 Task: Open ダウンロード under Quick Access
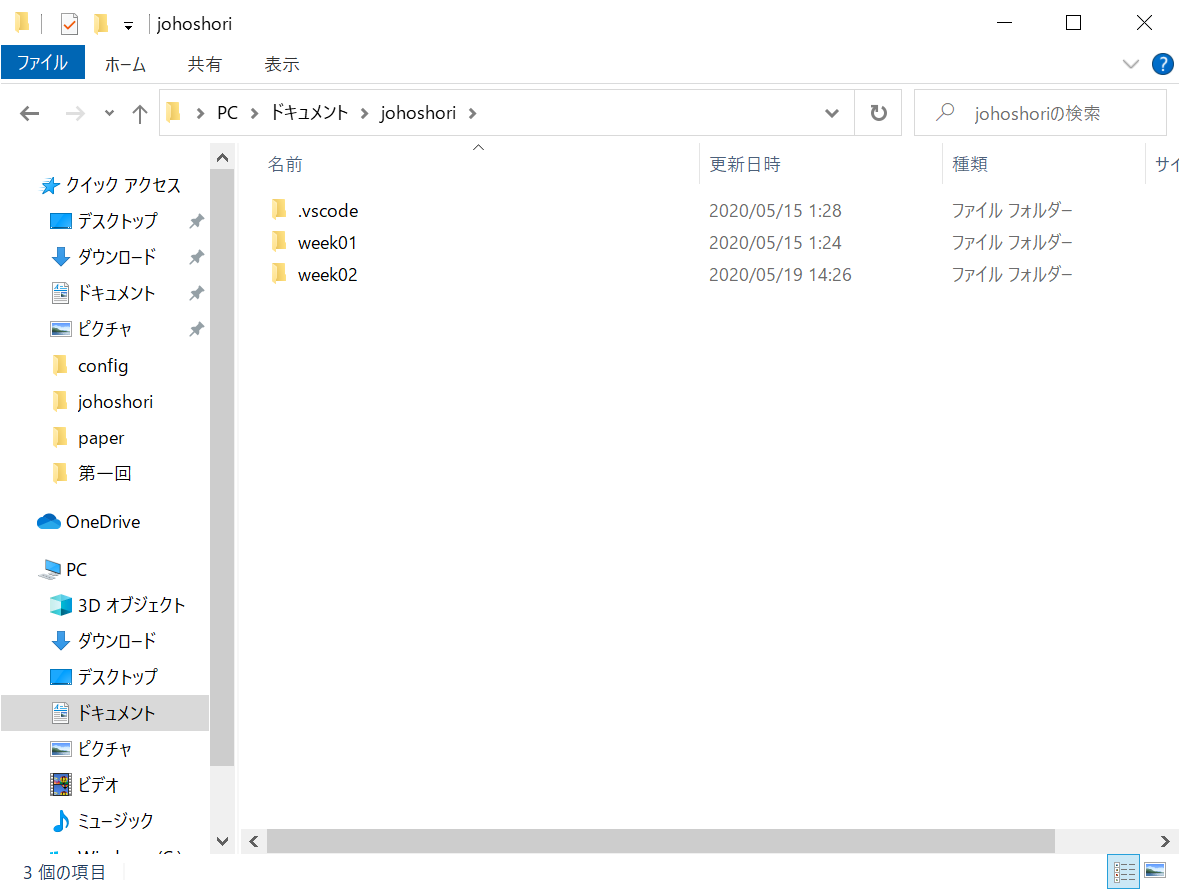(117, 257)
